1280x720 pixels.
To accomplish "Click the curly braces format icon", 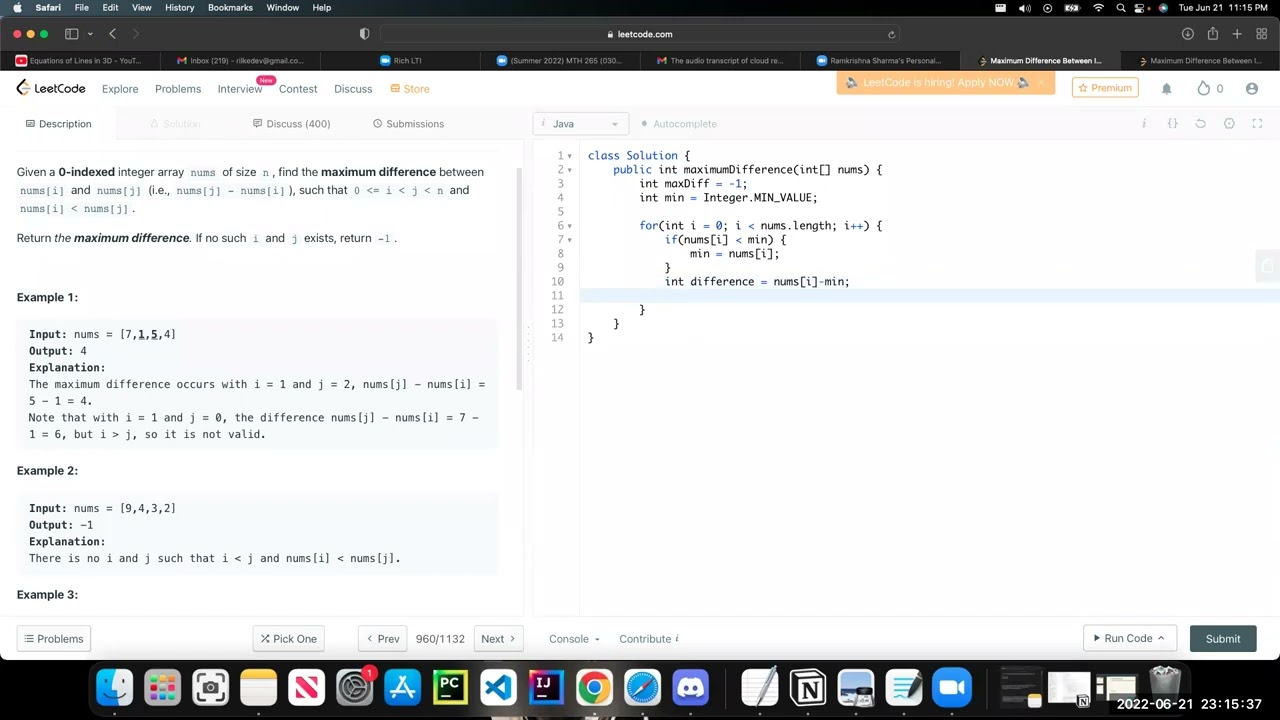I will (1172, 124).
